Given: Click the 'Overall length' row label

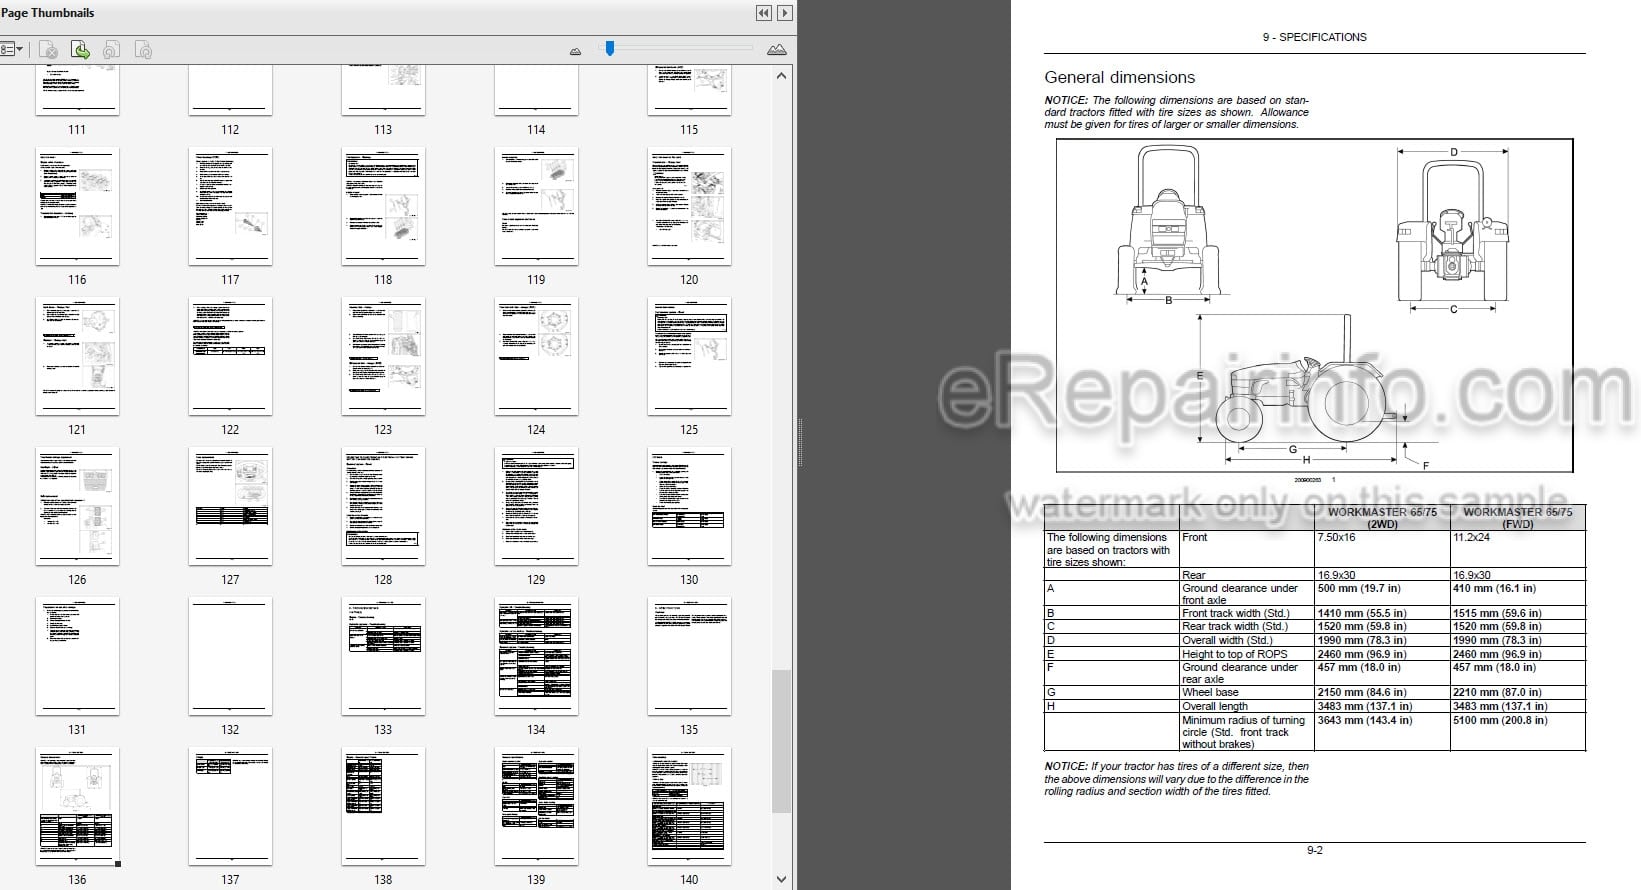Looking at the screenshot, I should [x=1215, y=706].
